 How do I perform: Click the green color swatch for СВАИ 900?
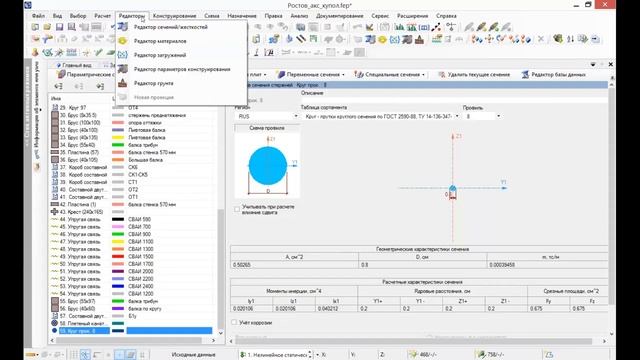click(118, 234)
